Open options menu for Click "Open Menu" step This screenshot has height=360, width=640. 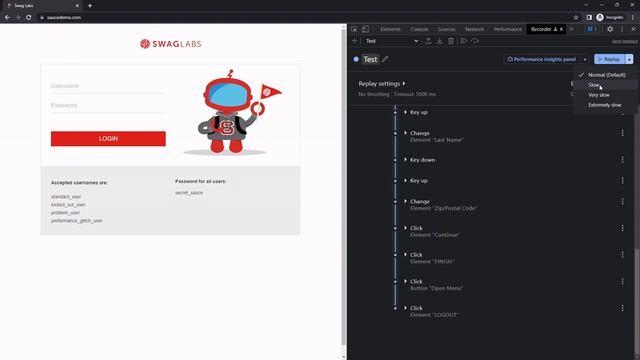pyautogui.click(x=622, y=281)
